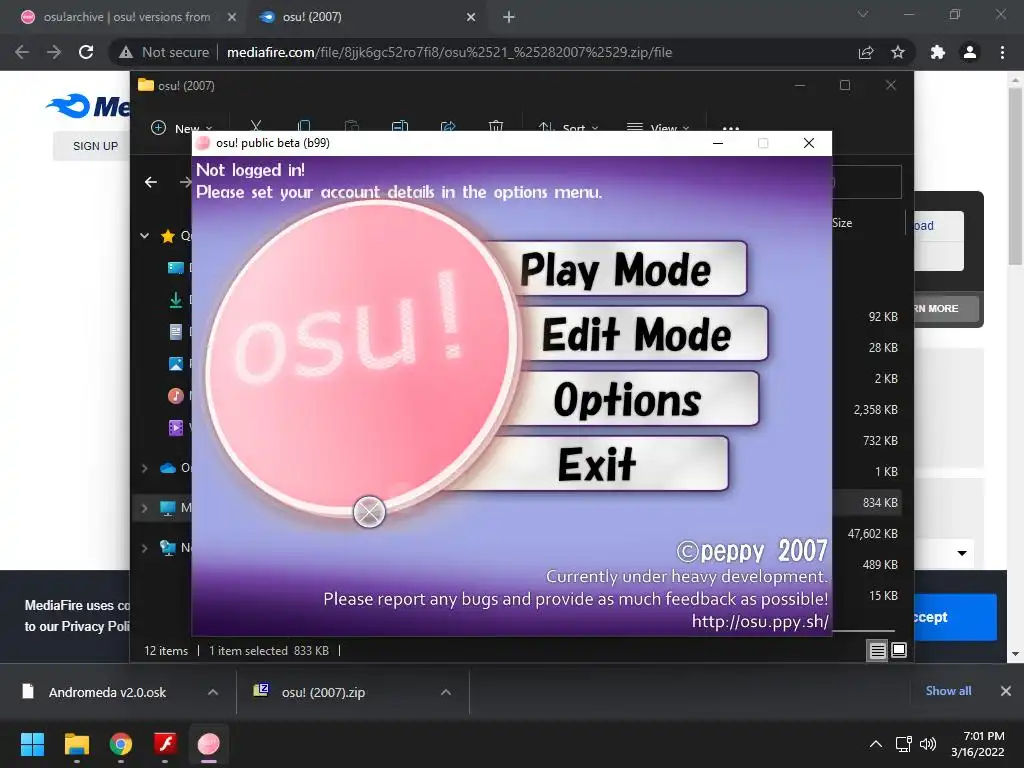Expand This PC node in File Explorer
The height and width of the screenshot is (768, 1024).
pyautogui.click(x=144, y=507)
